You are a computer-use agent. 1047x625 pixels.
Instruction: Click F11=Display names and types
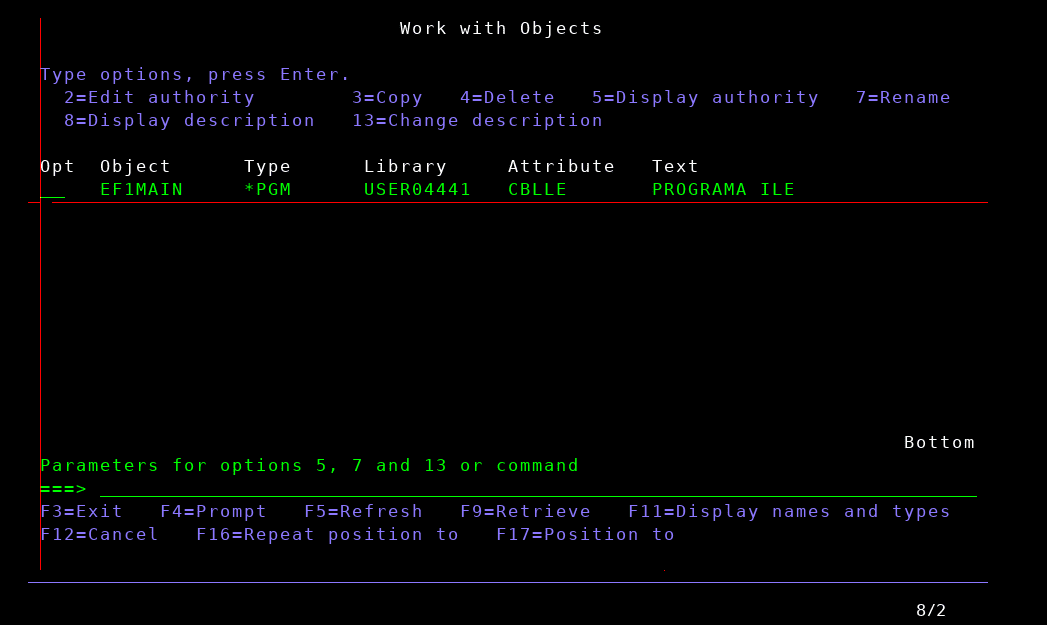pos(789,511)
